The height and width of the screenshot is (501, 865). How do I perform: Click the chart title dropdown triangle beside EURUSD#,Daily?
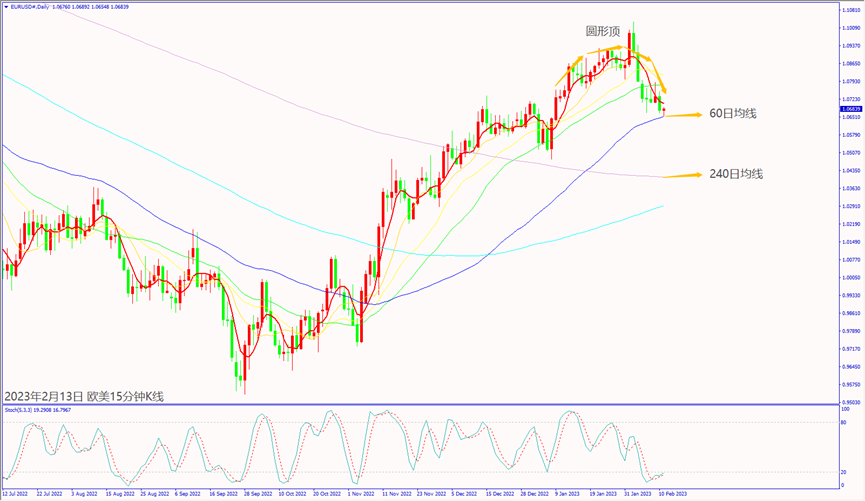click(x=5, y=5)
